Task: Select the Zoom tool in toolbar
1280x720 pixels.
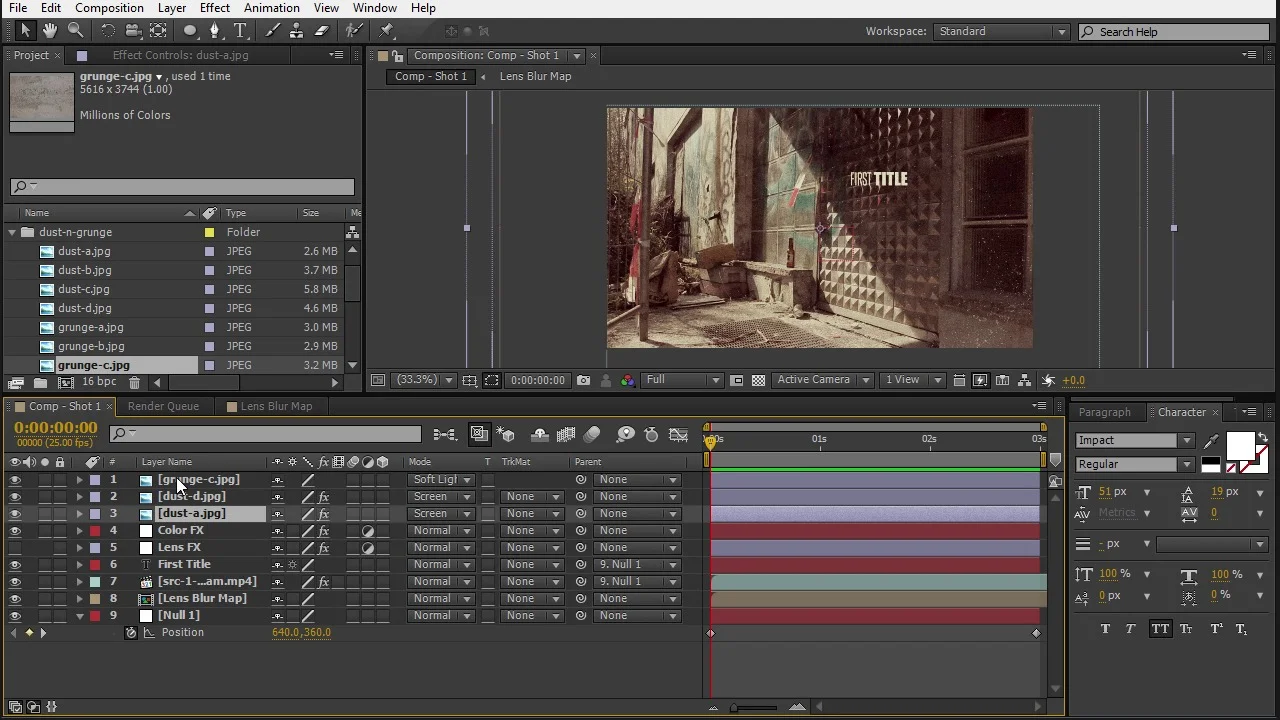Action: pos(76,31)
